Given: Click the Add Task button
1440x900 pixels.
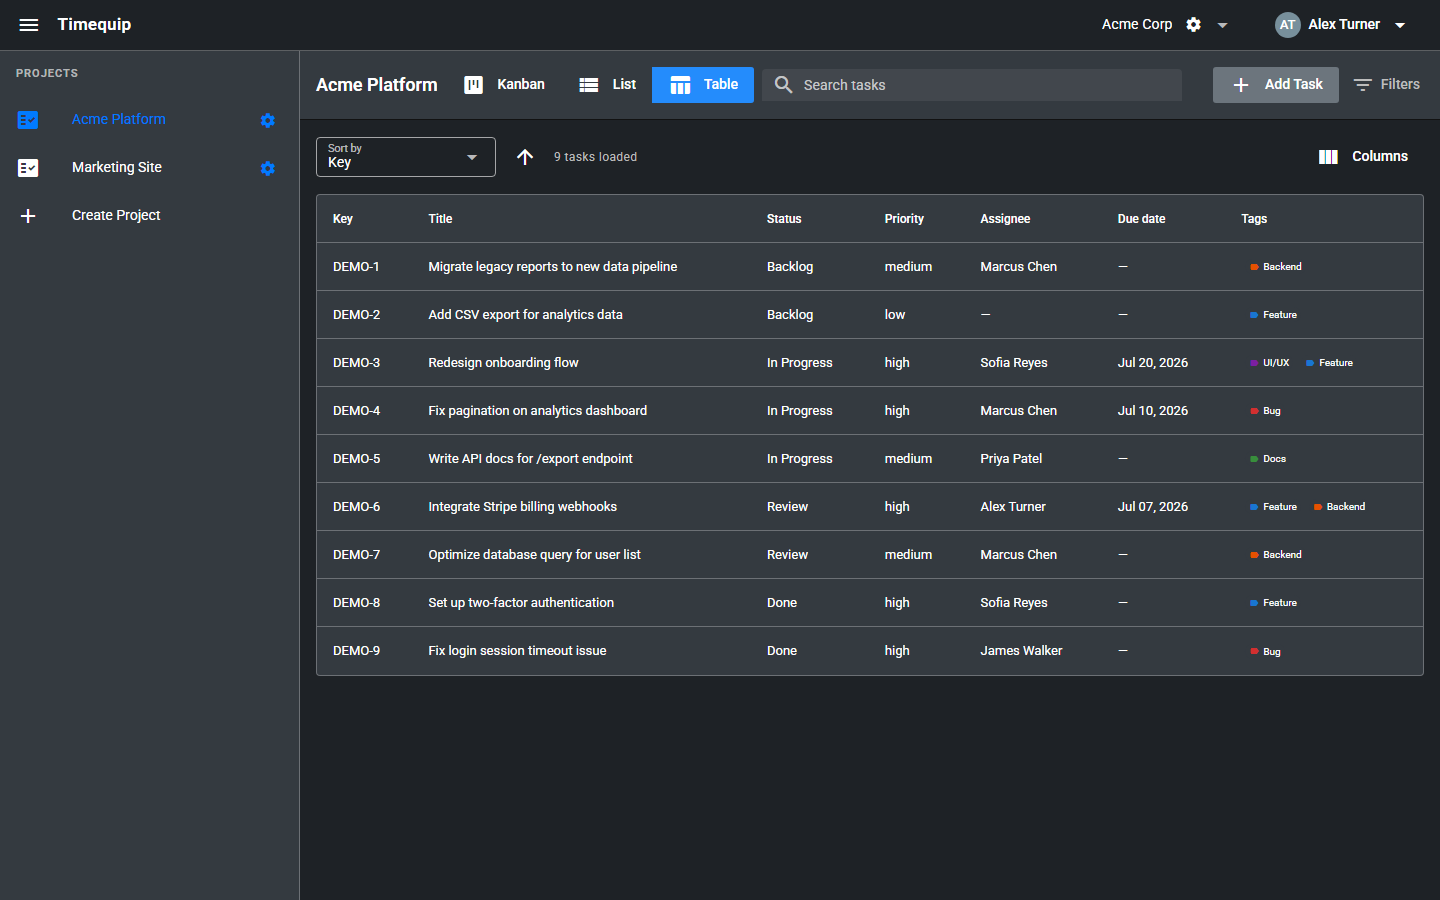Looking at the screenshot, I should 1276,85.
